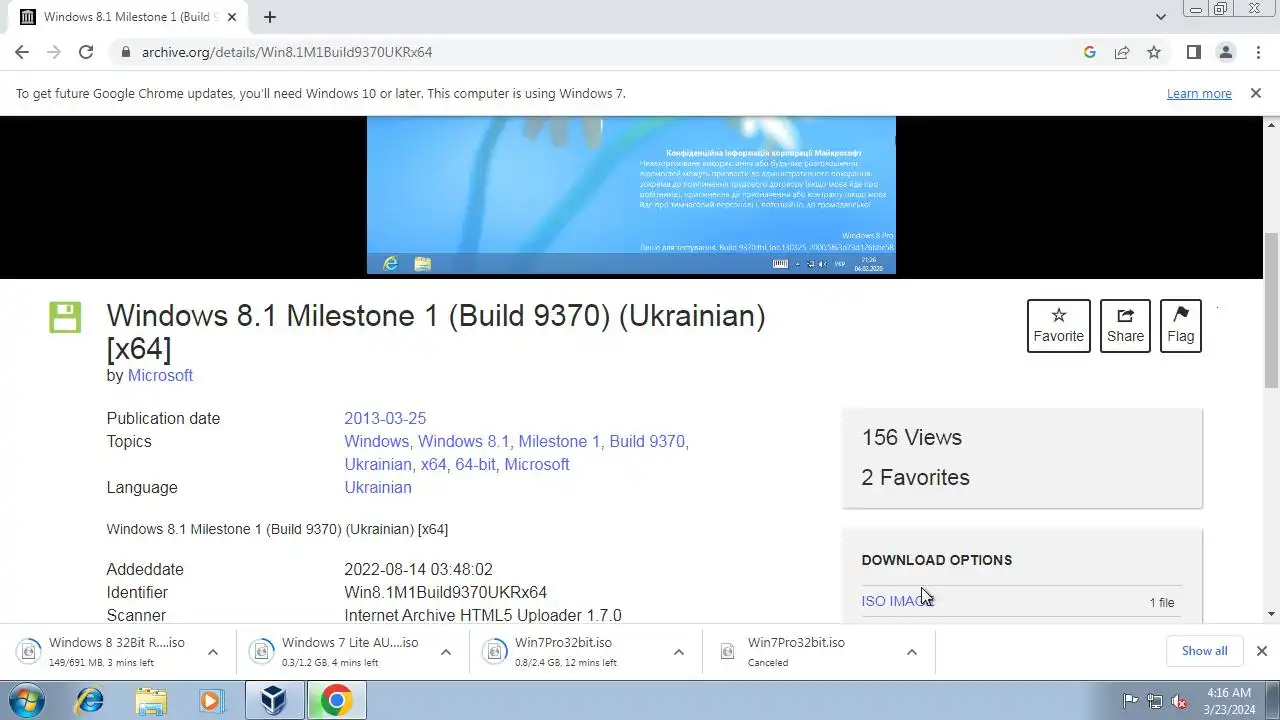Open the Milestone 1 topic link

(559, 441)
